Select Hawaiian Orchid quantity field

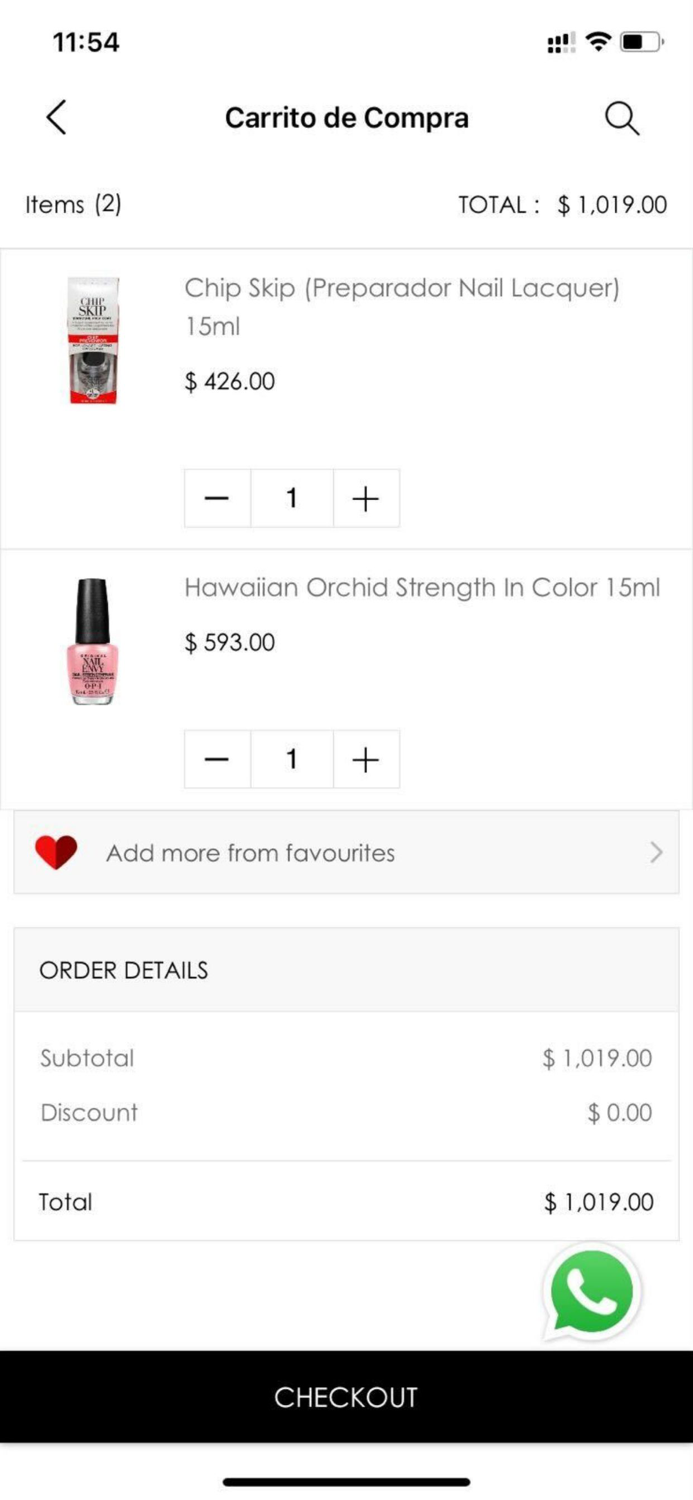pos(291,760)
